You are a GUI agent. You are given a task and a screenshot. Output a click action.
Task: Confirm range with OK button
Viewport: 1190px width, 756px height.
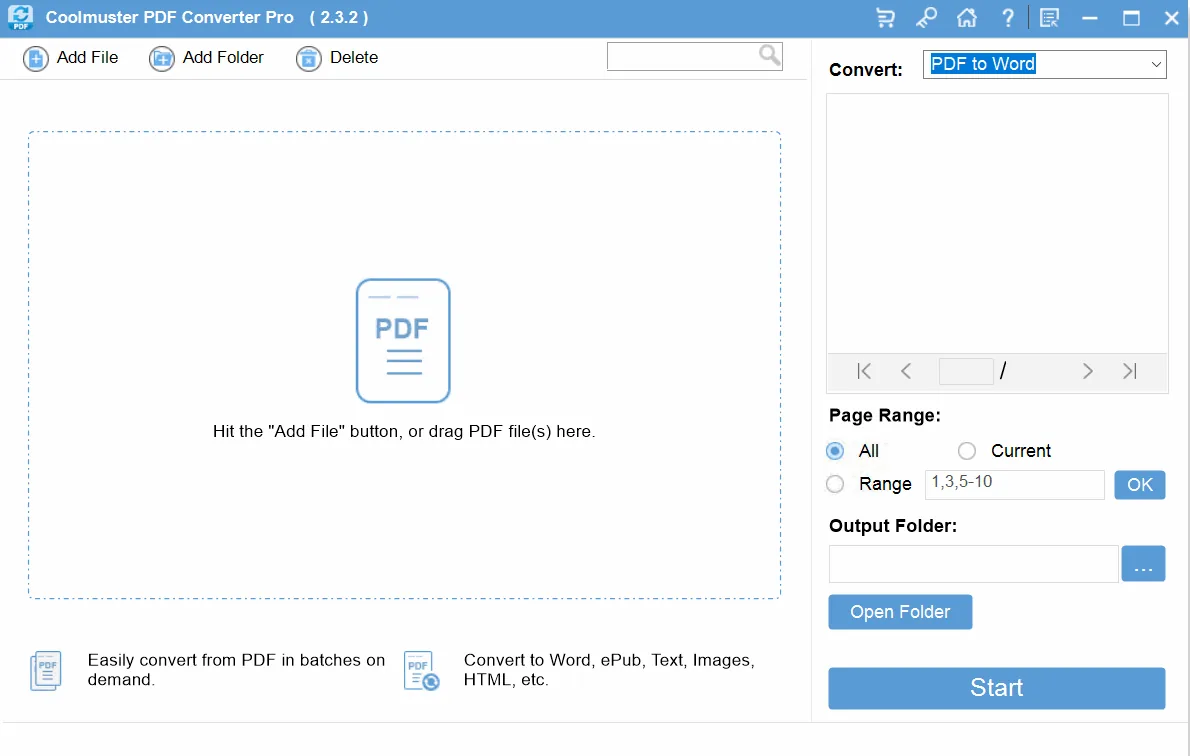click(1140, 485)
